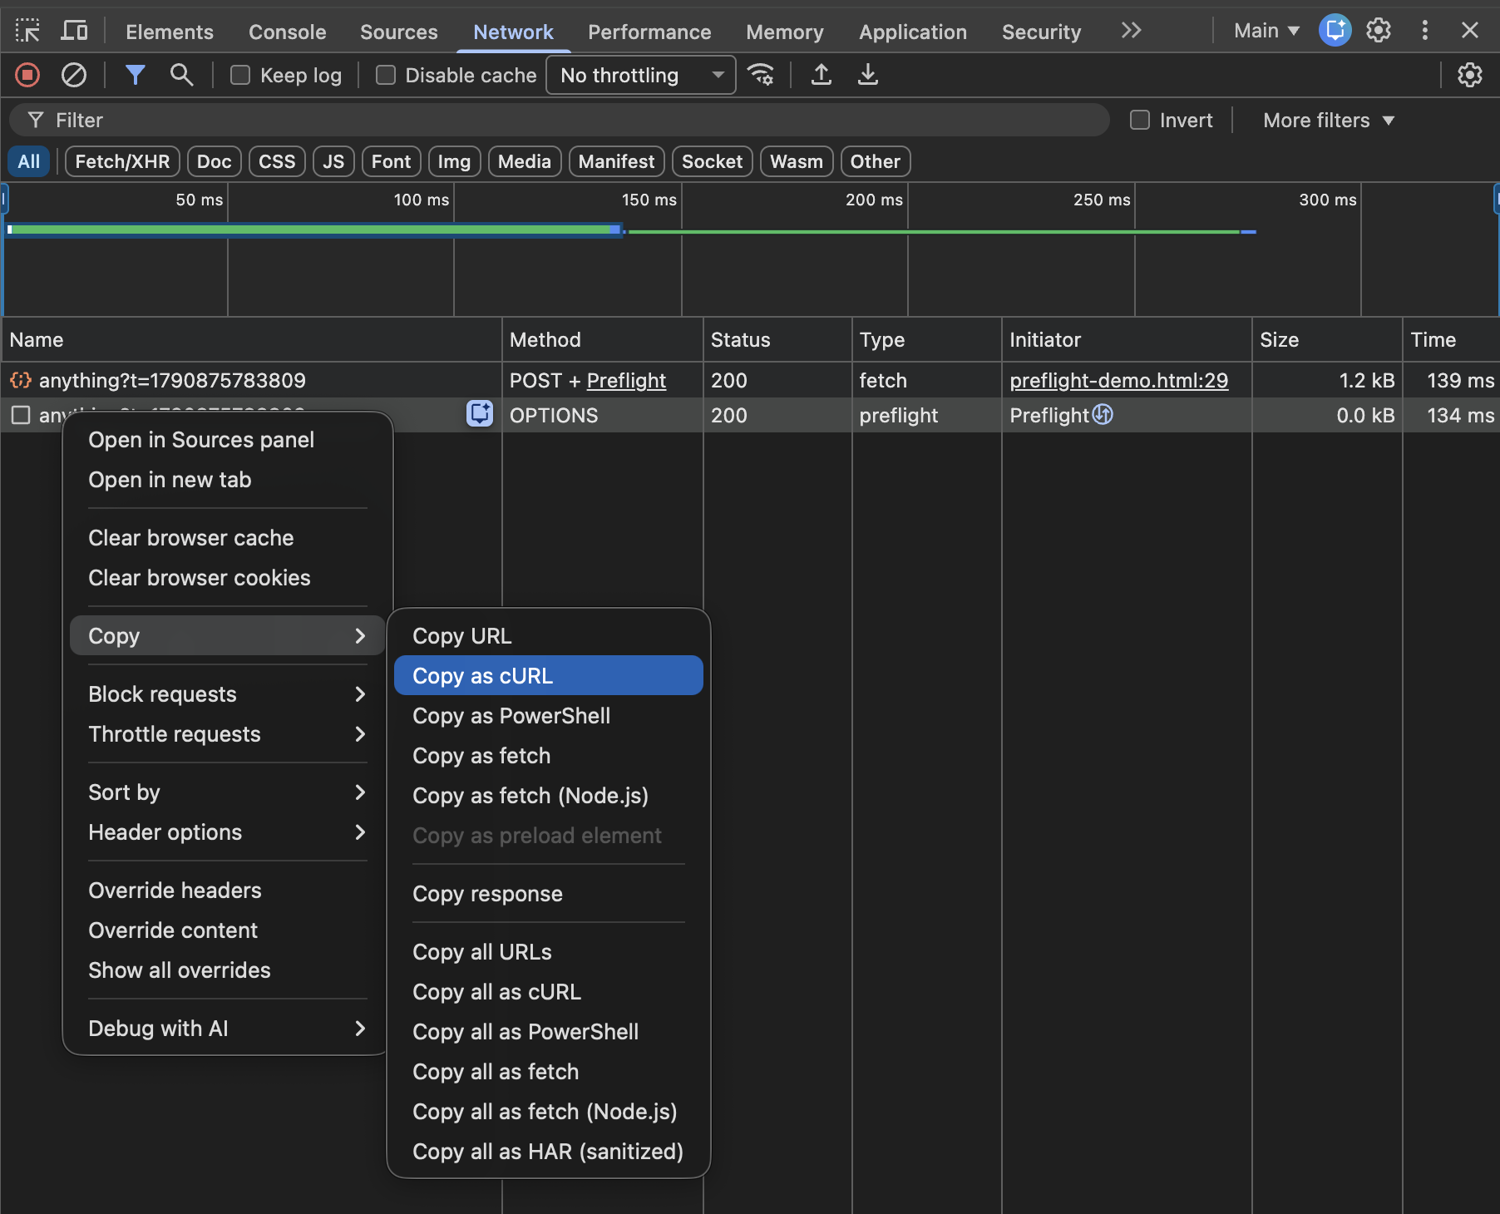Choose Copy as cURL
The image size is (1500, 1214).
[549, 676]
